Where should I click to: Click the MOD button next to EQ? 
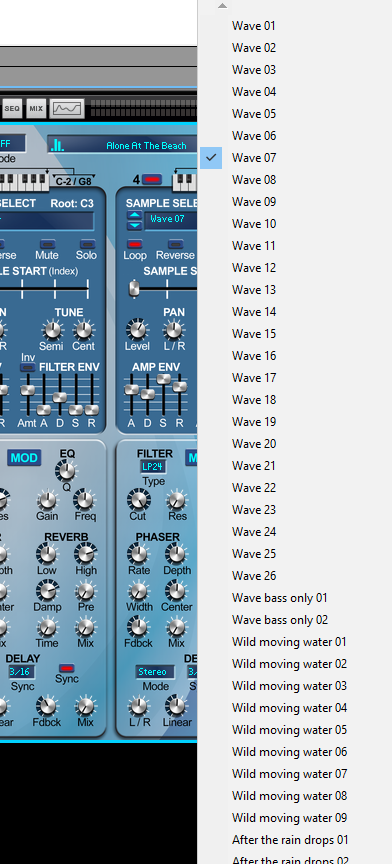click(24, 458)
